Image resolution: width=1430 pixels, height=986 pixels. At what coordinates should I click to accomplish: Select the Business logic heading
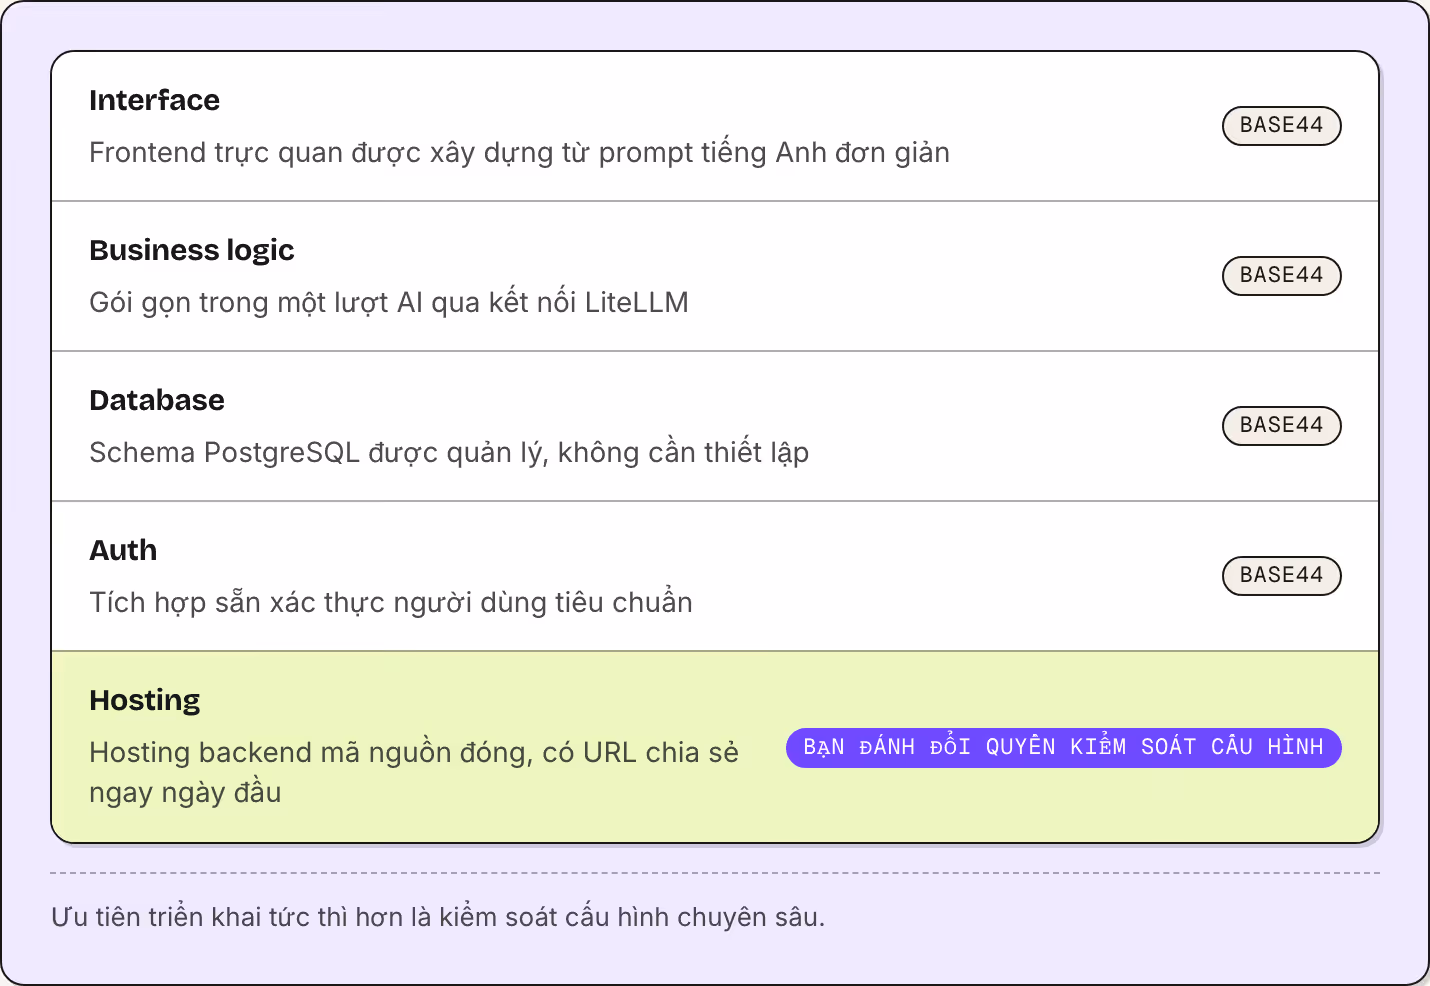(192, 251)
